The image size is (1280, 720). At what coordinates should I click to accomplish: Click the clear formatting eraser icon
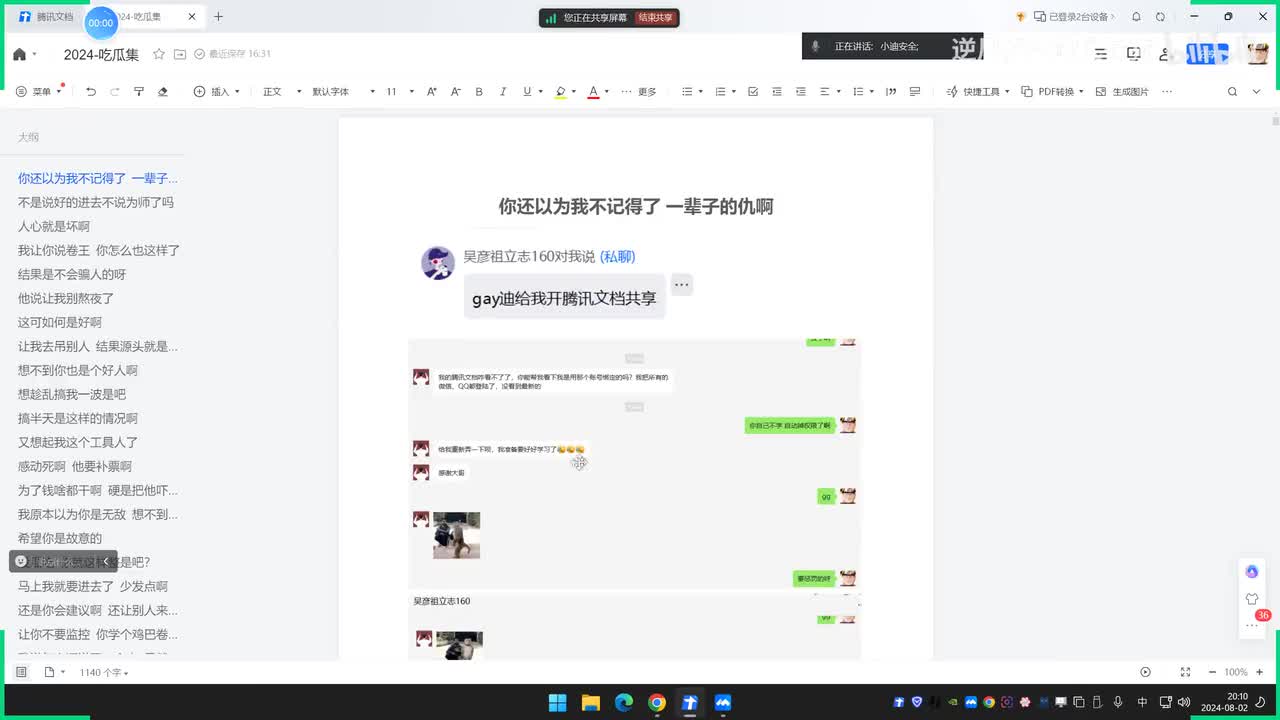click(163, 91)
